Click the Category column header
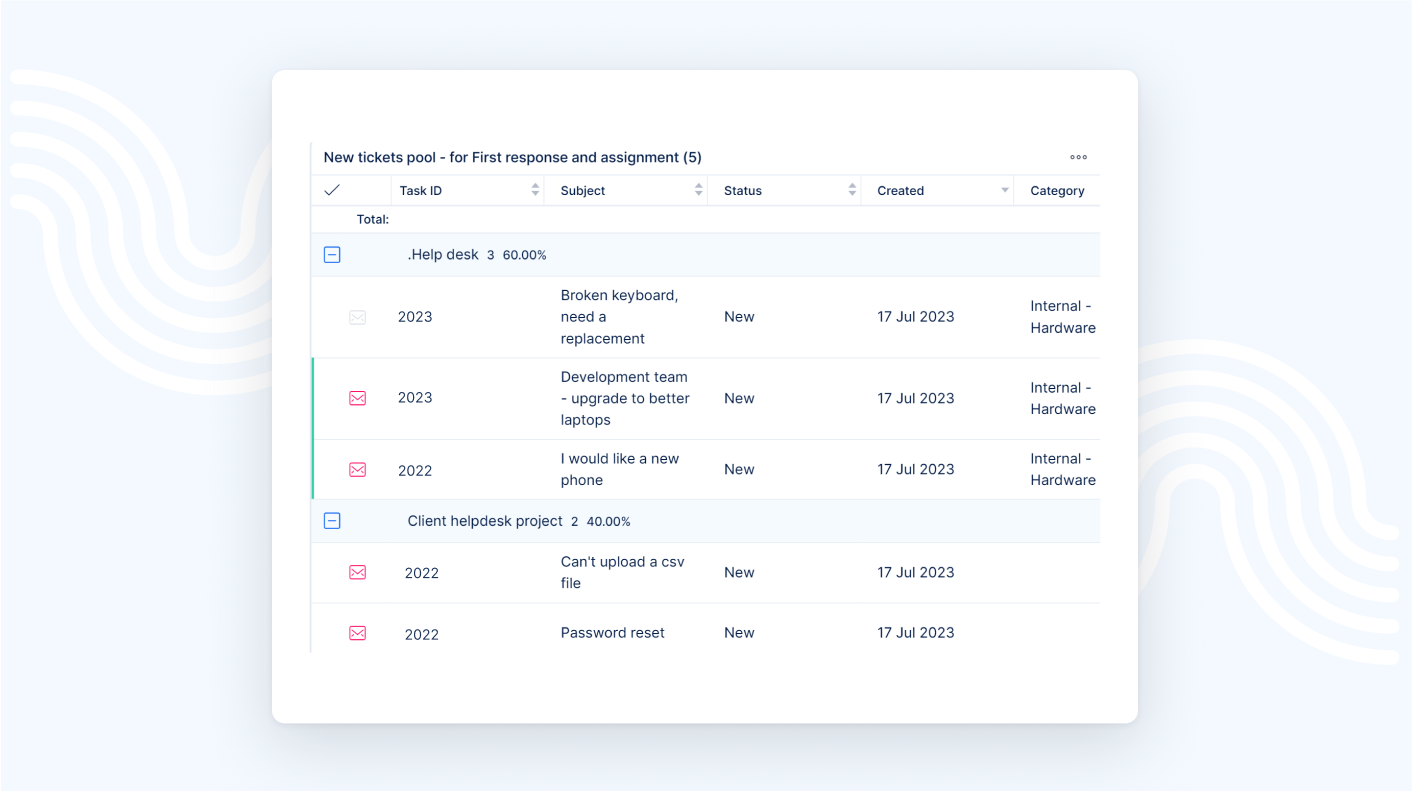 pyautogui.click(x=1057, y=191)
